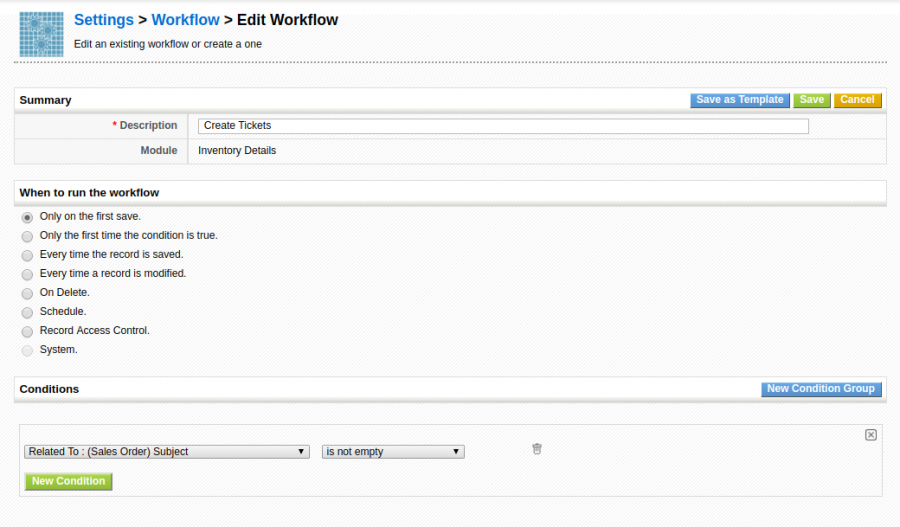Open the "Related To: (Sales Order) Subject" dropdown
900x527 pixels.
pyautogui.click(x=167, y=452)
